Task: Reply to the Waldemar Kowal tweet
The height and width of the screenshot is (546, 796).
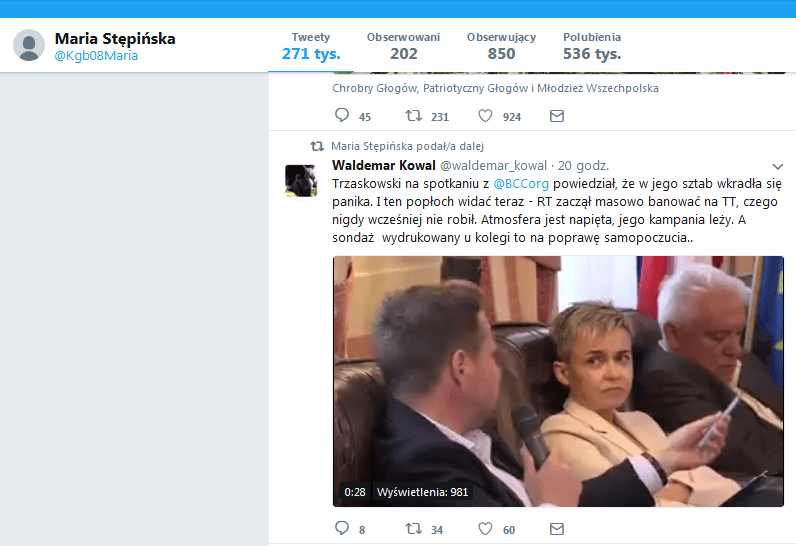Action: [342, 528]
